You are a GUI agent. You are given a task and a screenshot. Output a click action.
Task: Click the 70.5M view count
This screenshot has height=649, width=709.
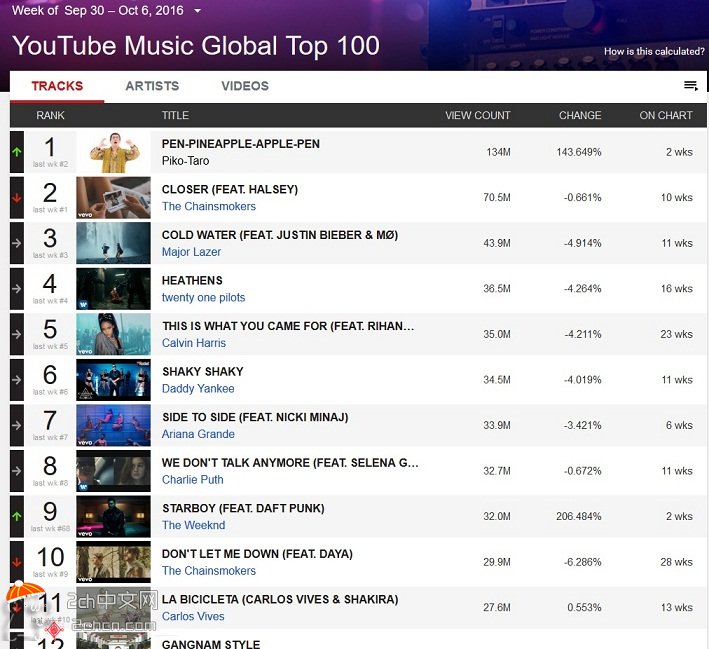tap(497, 198)
